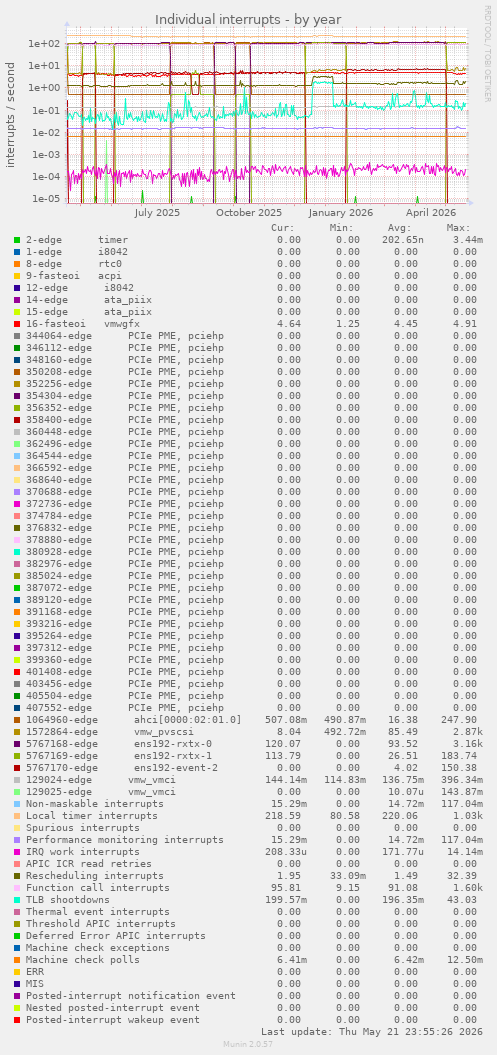This screenshot has width=497, height=1055.
Task: Click the graph title Individual interrupts - by year
Action: pyautogui.click(x=248, y=20)
